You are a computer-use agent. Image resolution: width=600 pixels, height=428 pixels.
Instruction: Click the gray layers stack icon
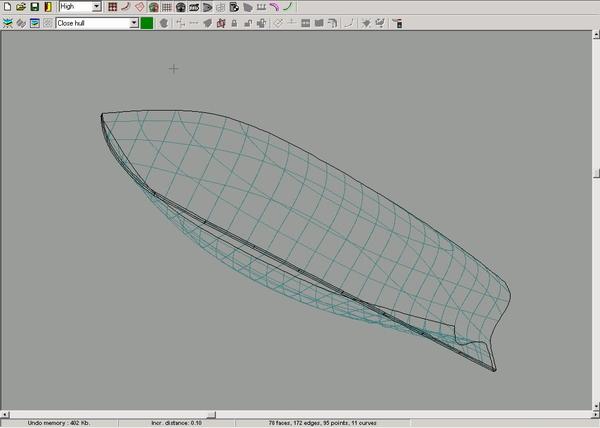pyautogui.click(x=21, y=23)
